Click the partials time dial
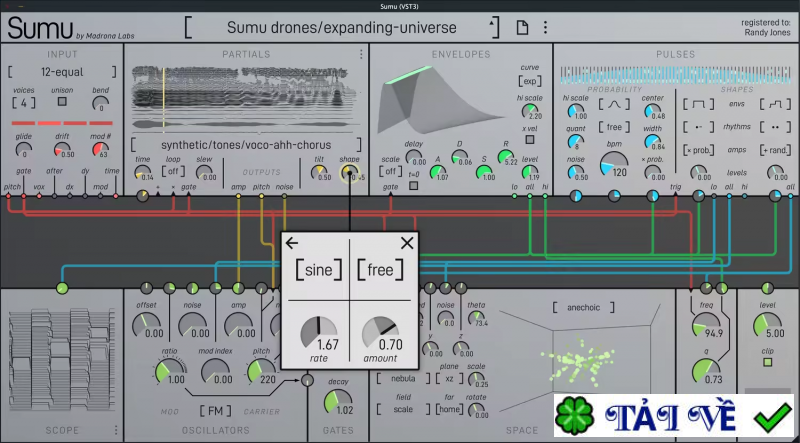Image resolution: width=800 pixels, height=443 pixels. click(x=142, y=173)
